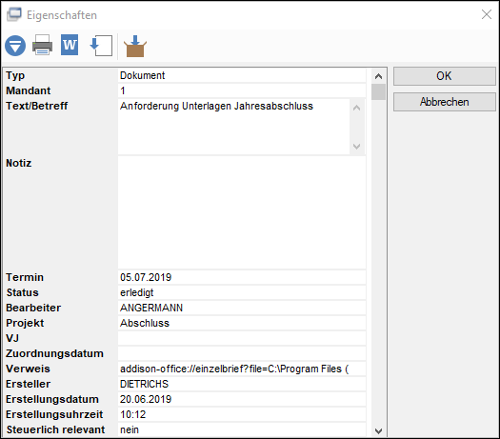Click the Notiz label

coord(19,163)
